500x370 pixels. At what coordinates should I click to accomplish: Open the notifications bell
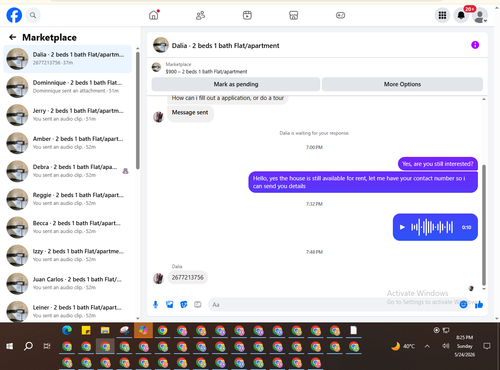click(x=461, y=15)
